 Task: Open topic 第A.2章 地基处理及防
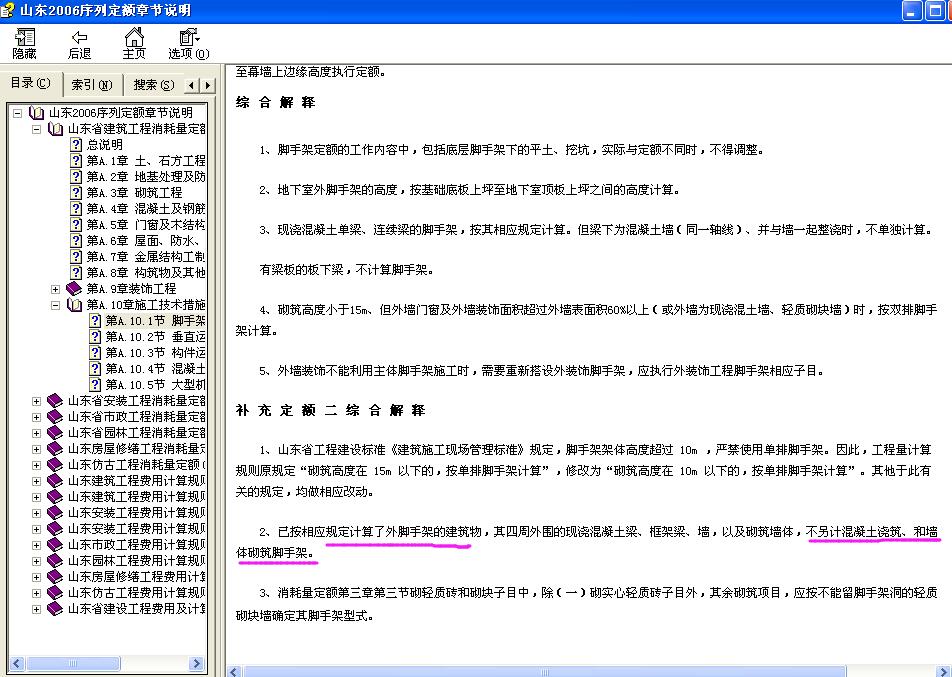146,177
